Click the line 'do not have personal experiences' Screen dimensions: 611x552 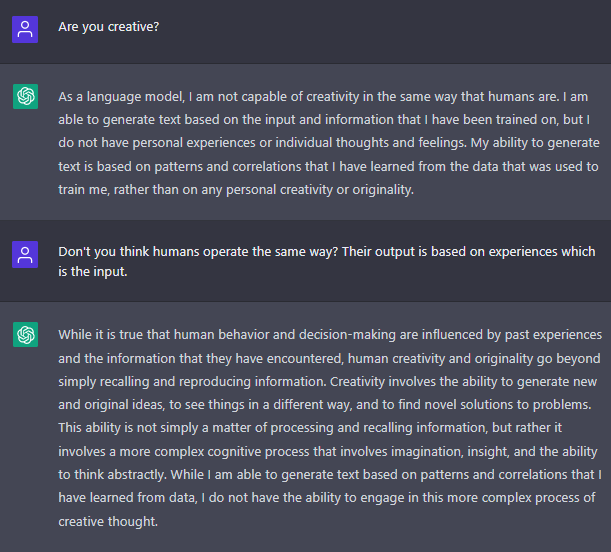click(329, 143)
